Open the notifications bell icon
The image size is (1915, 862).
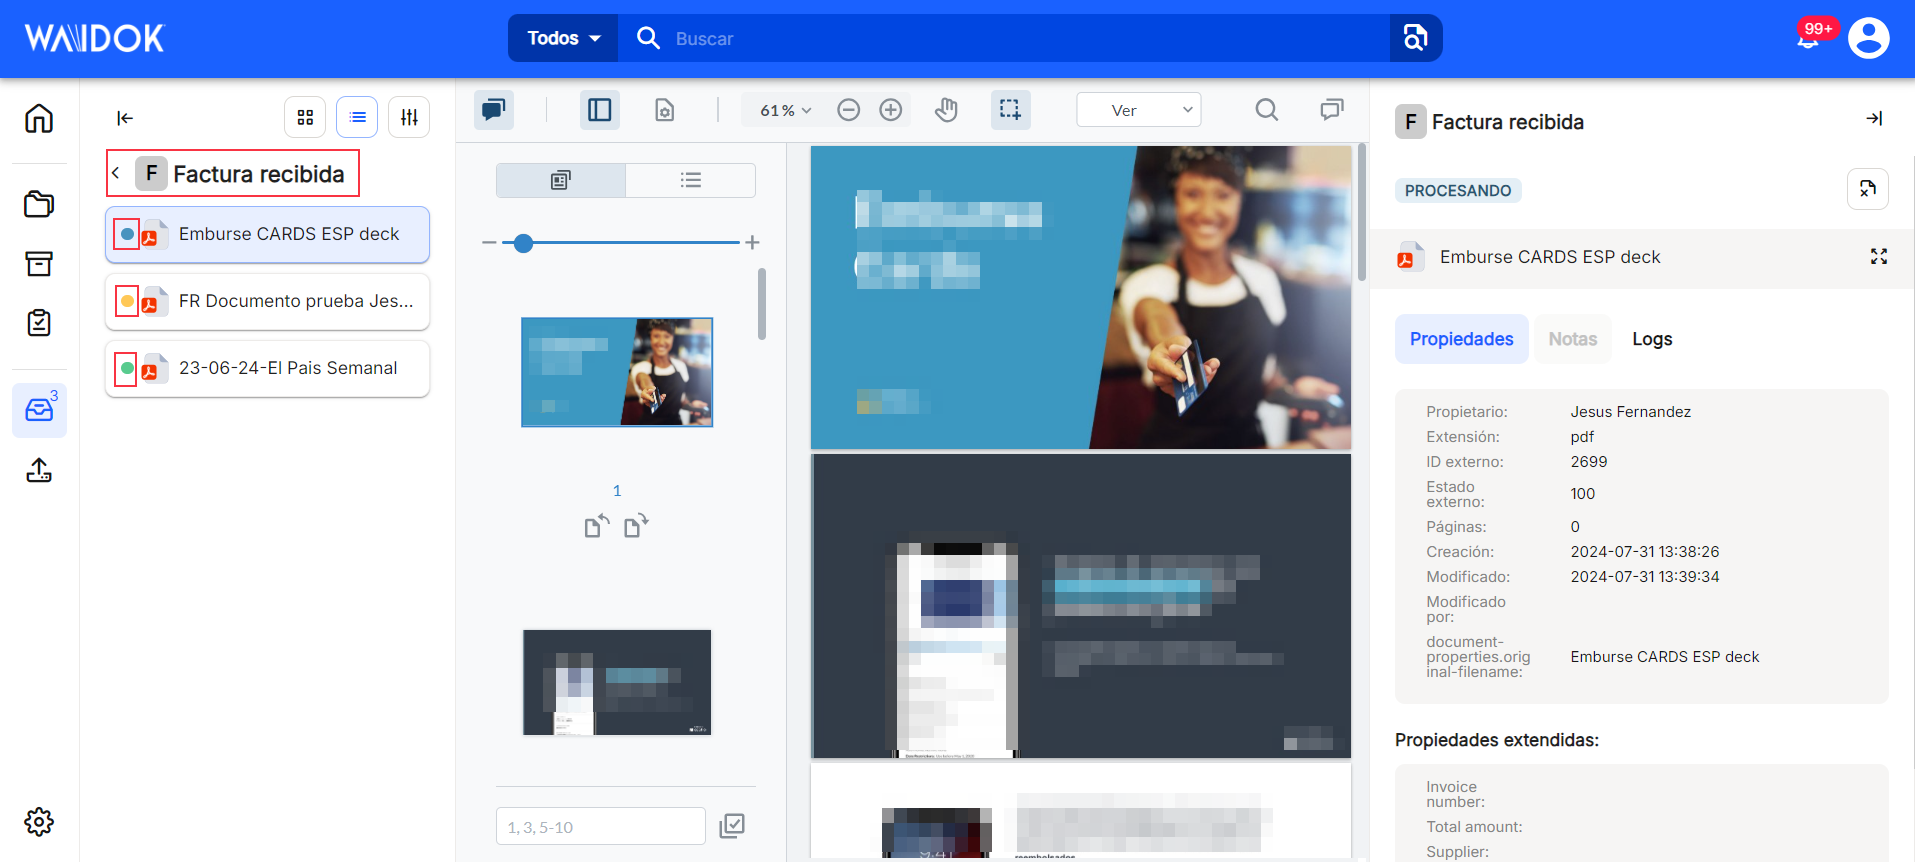tap(1808, 38)
